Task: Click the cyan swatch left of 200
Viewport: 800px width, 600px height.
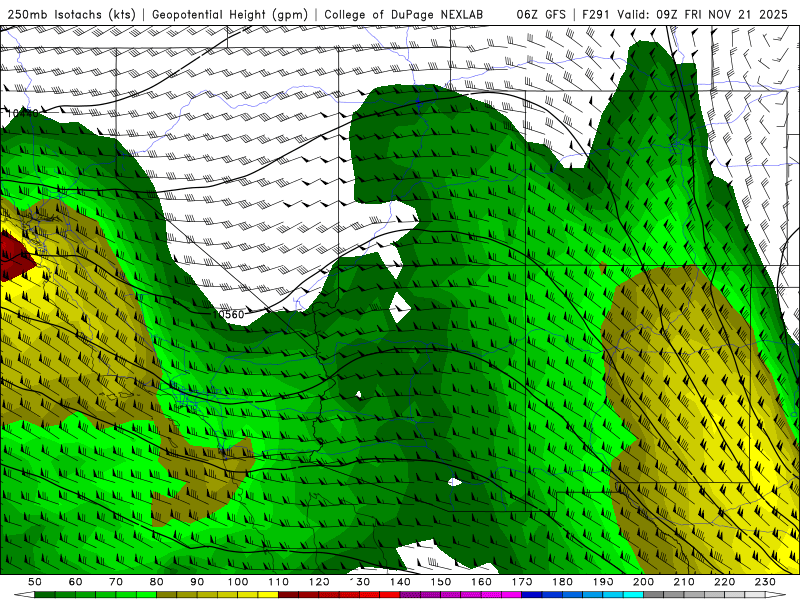Action: 633,595
